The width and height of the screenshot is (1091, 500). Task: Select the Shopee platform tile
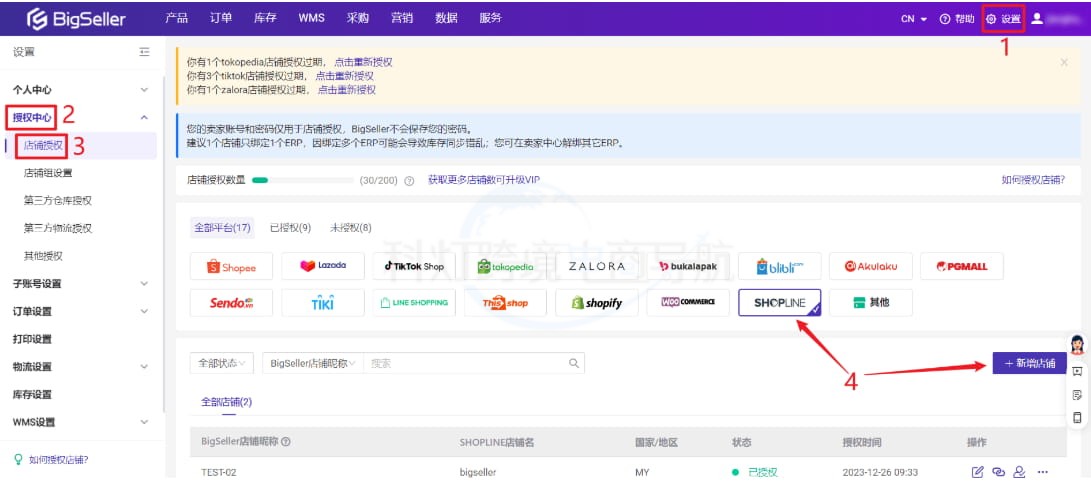click(x=231, y=266)
